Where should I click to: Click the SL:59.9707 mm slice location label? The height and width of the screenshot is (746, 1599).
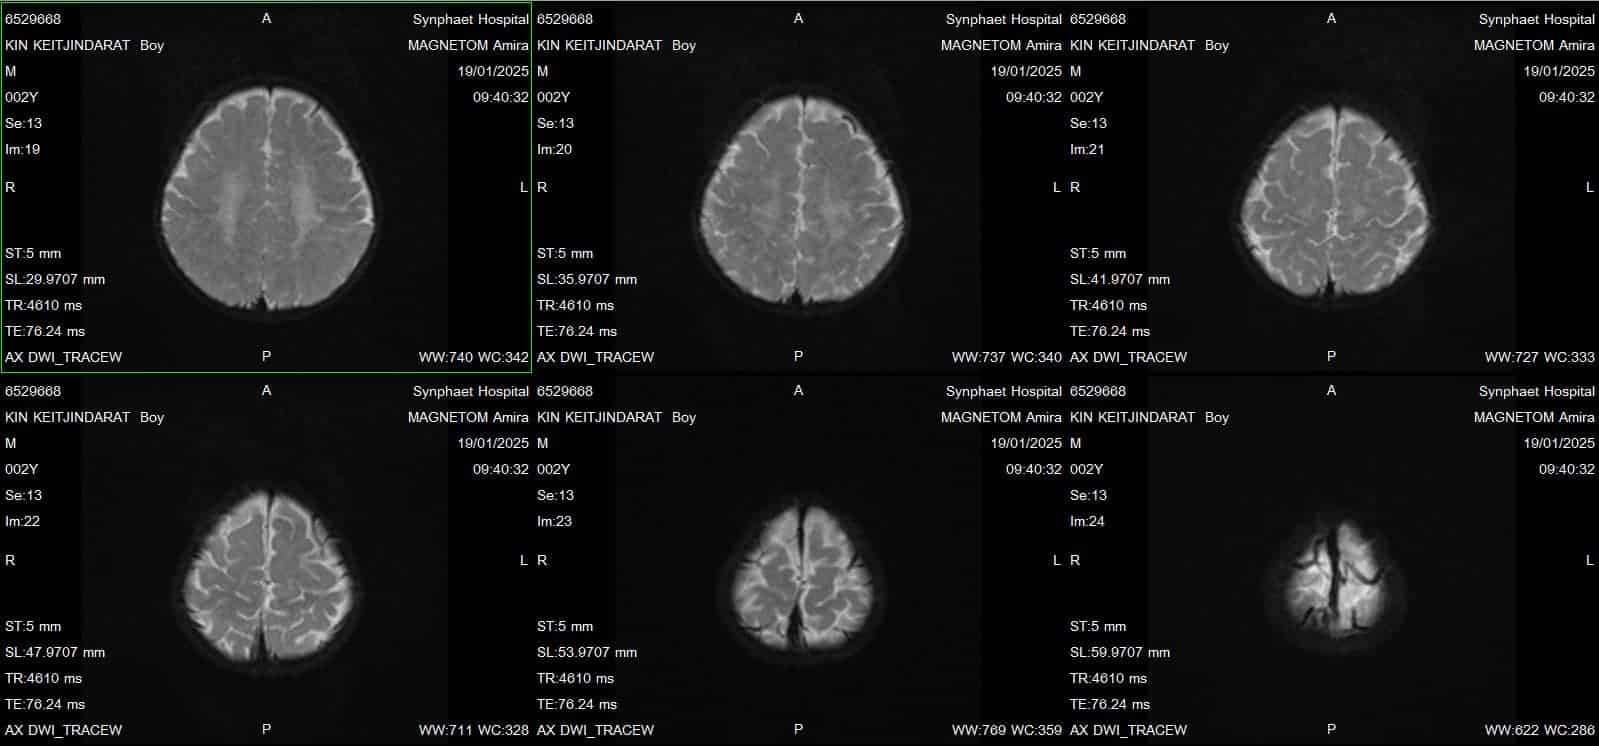pyautogui.click(x=1120, y=652)
